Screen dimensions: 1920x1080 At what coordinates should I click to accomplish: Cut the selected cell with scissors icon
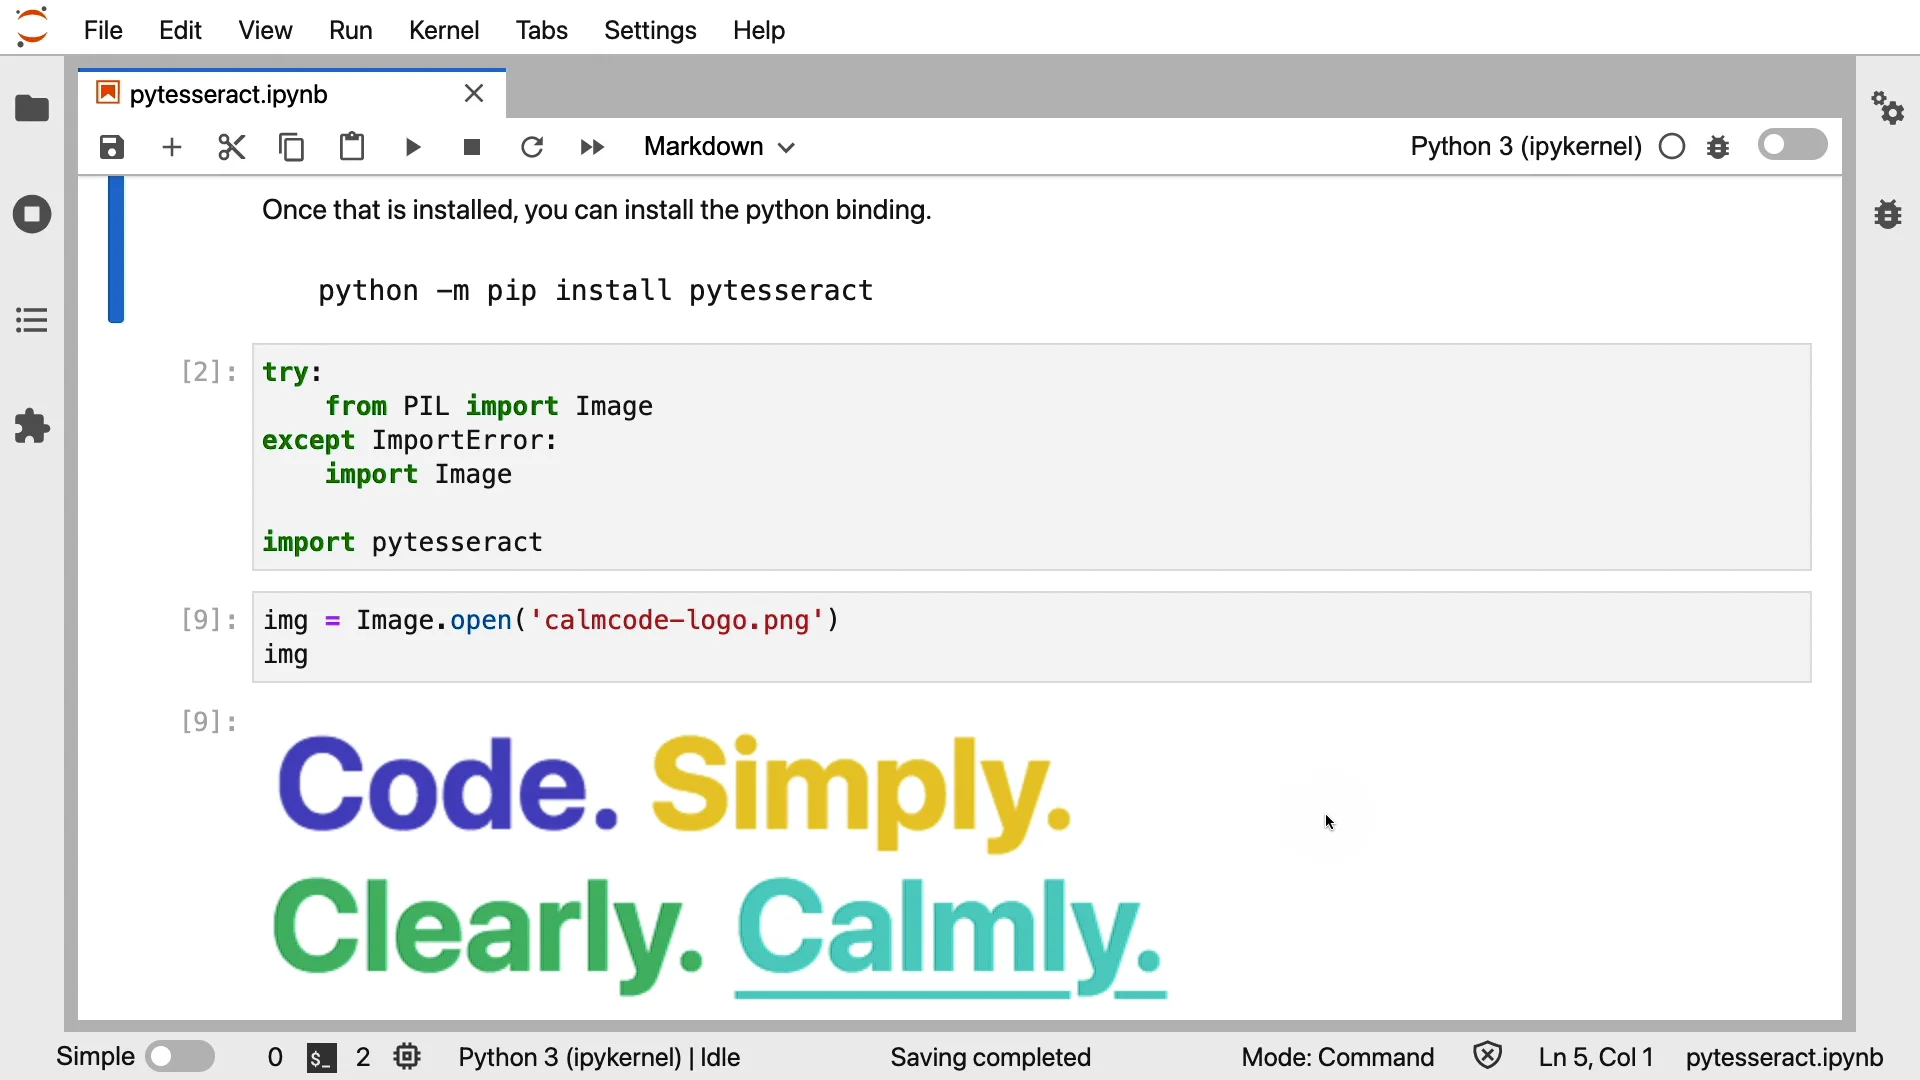[x=232, y=148]
